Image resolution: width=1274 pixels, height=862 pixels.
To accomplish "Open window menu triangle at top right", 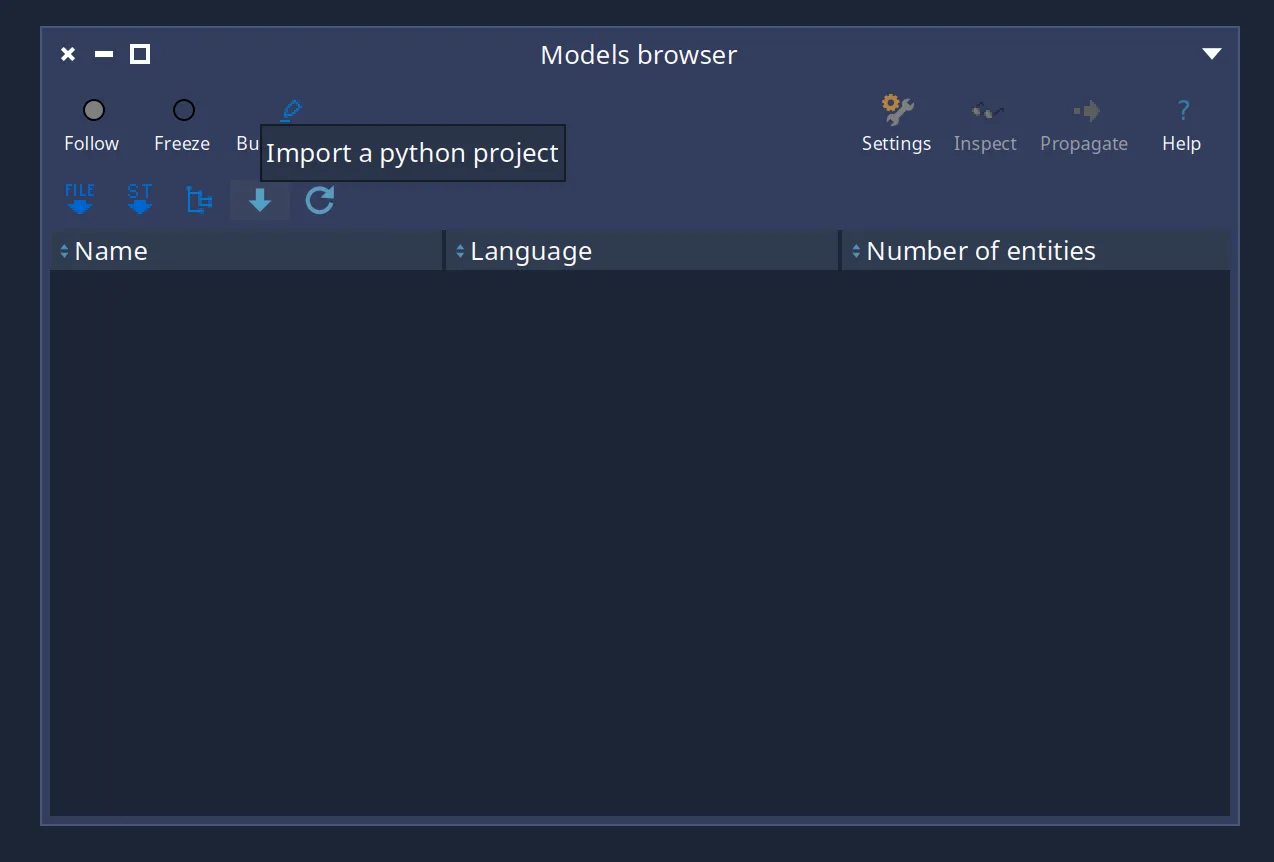I will 1212,54.
